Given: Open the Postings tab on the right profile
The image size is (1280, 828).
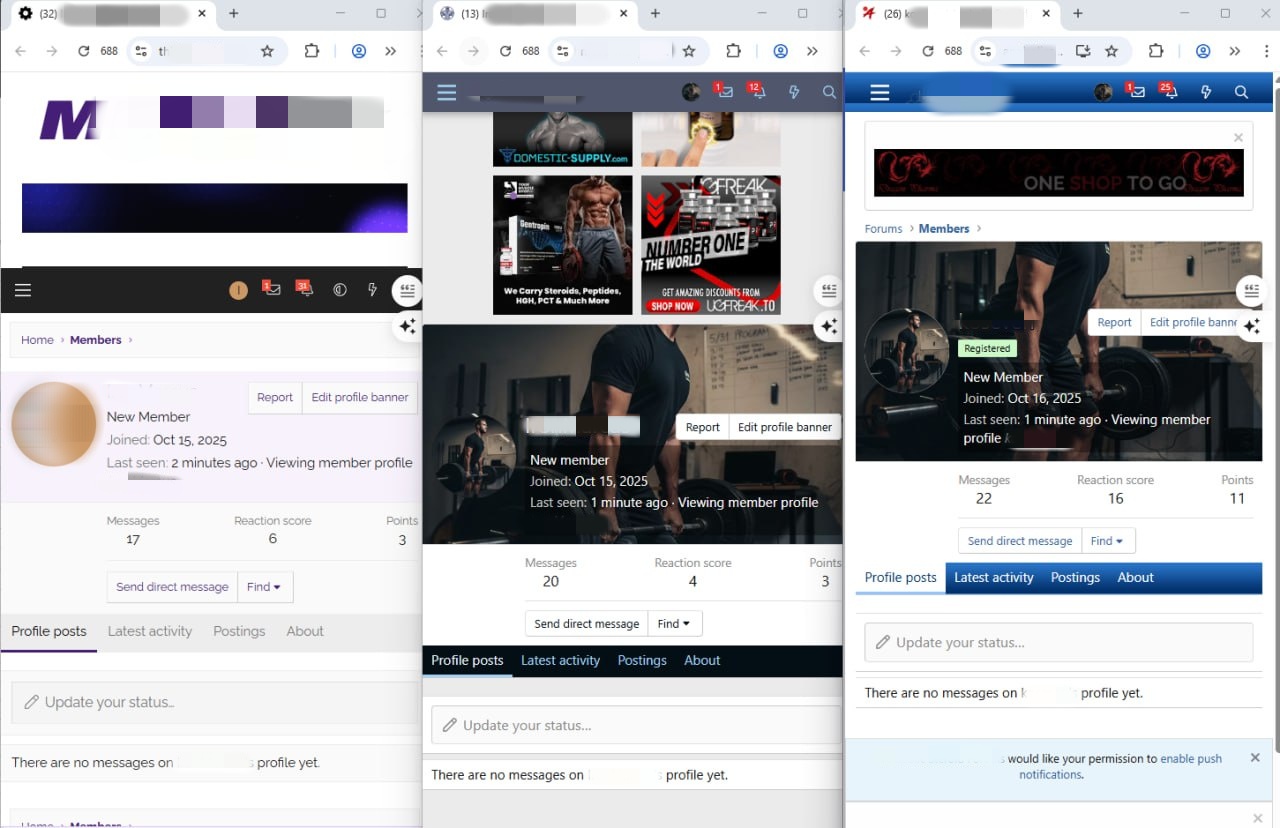Looking at the screenshot, I should (x=1075, y=578).
